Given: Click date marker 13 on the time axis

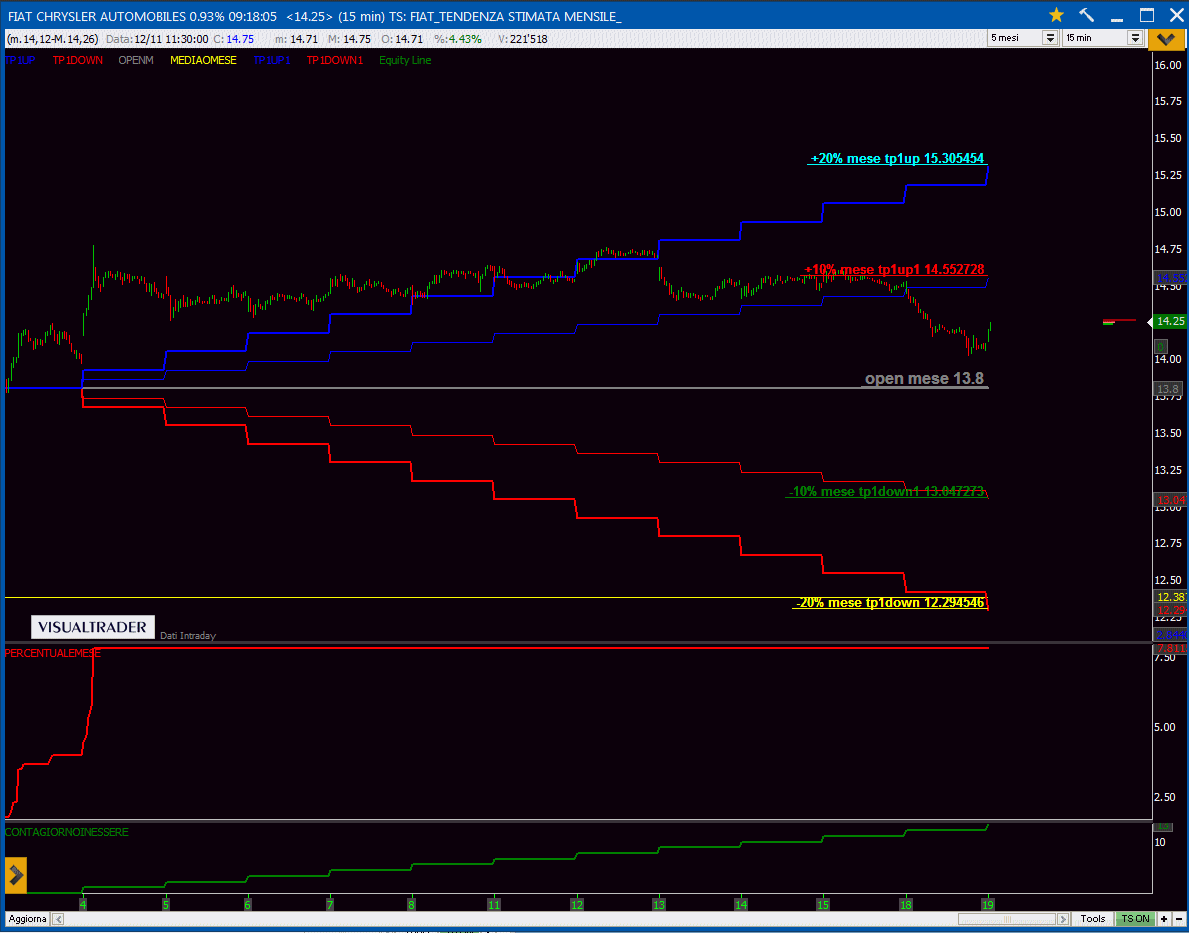Looking at the screenshot, I should click(659, 905).
